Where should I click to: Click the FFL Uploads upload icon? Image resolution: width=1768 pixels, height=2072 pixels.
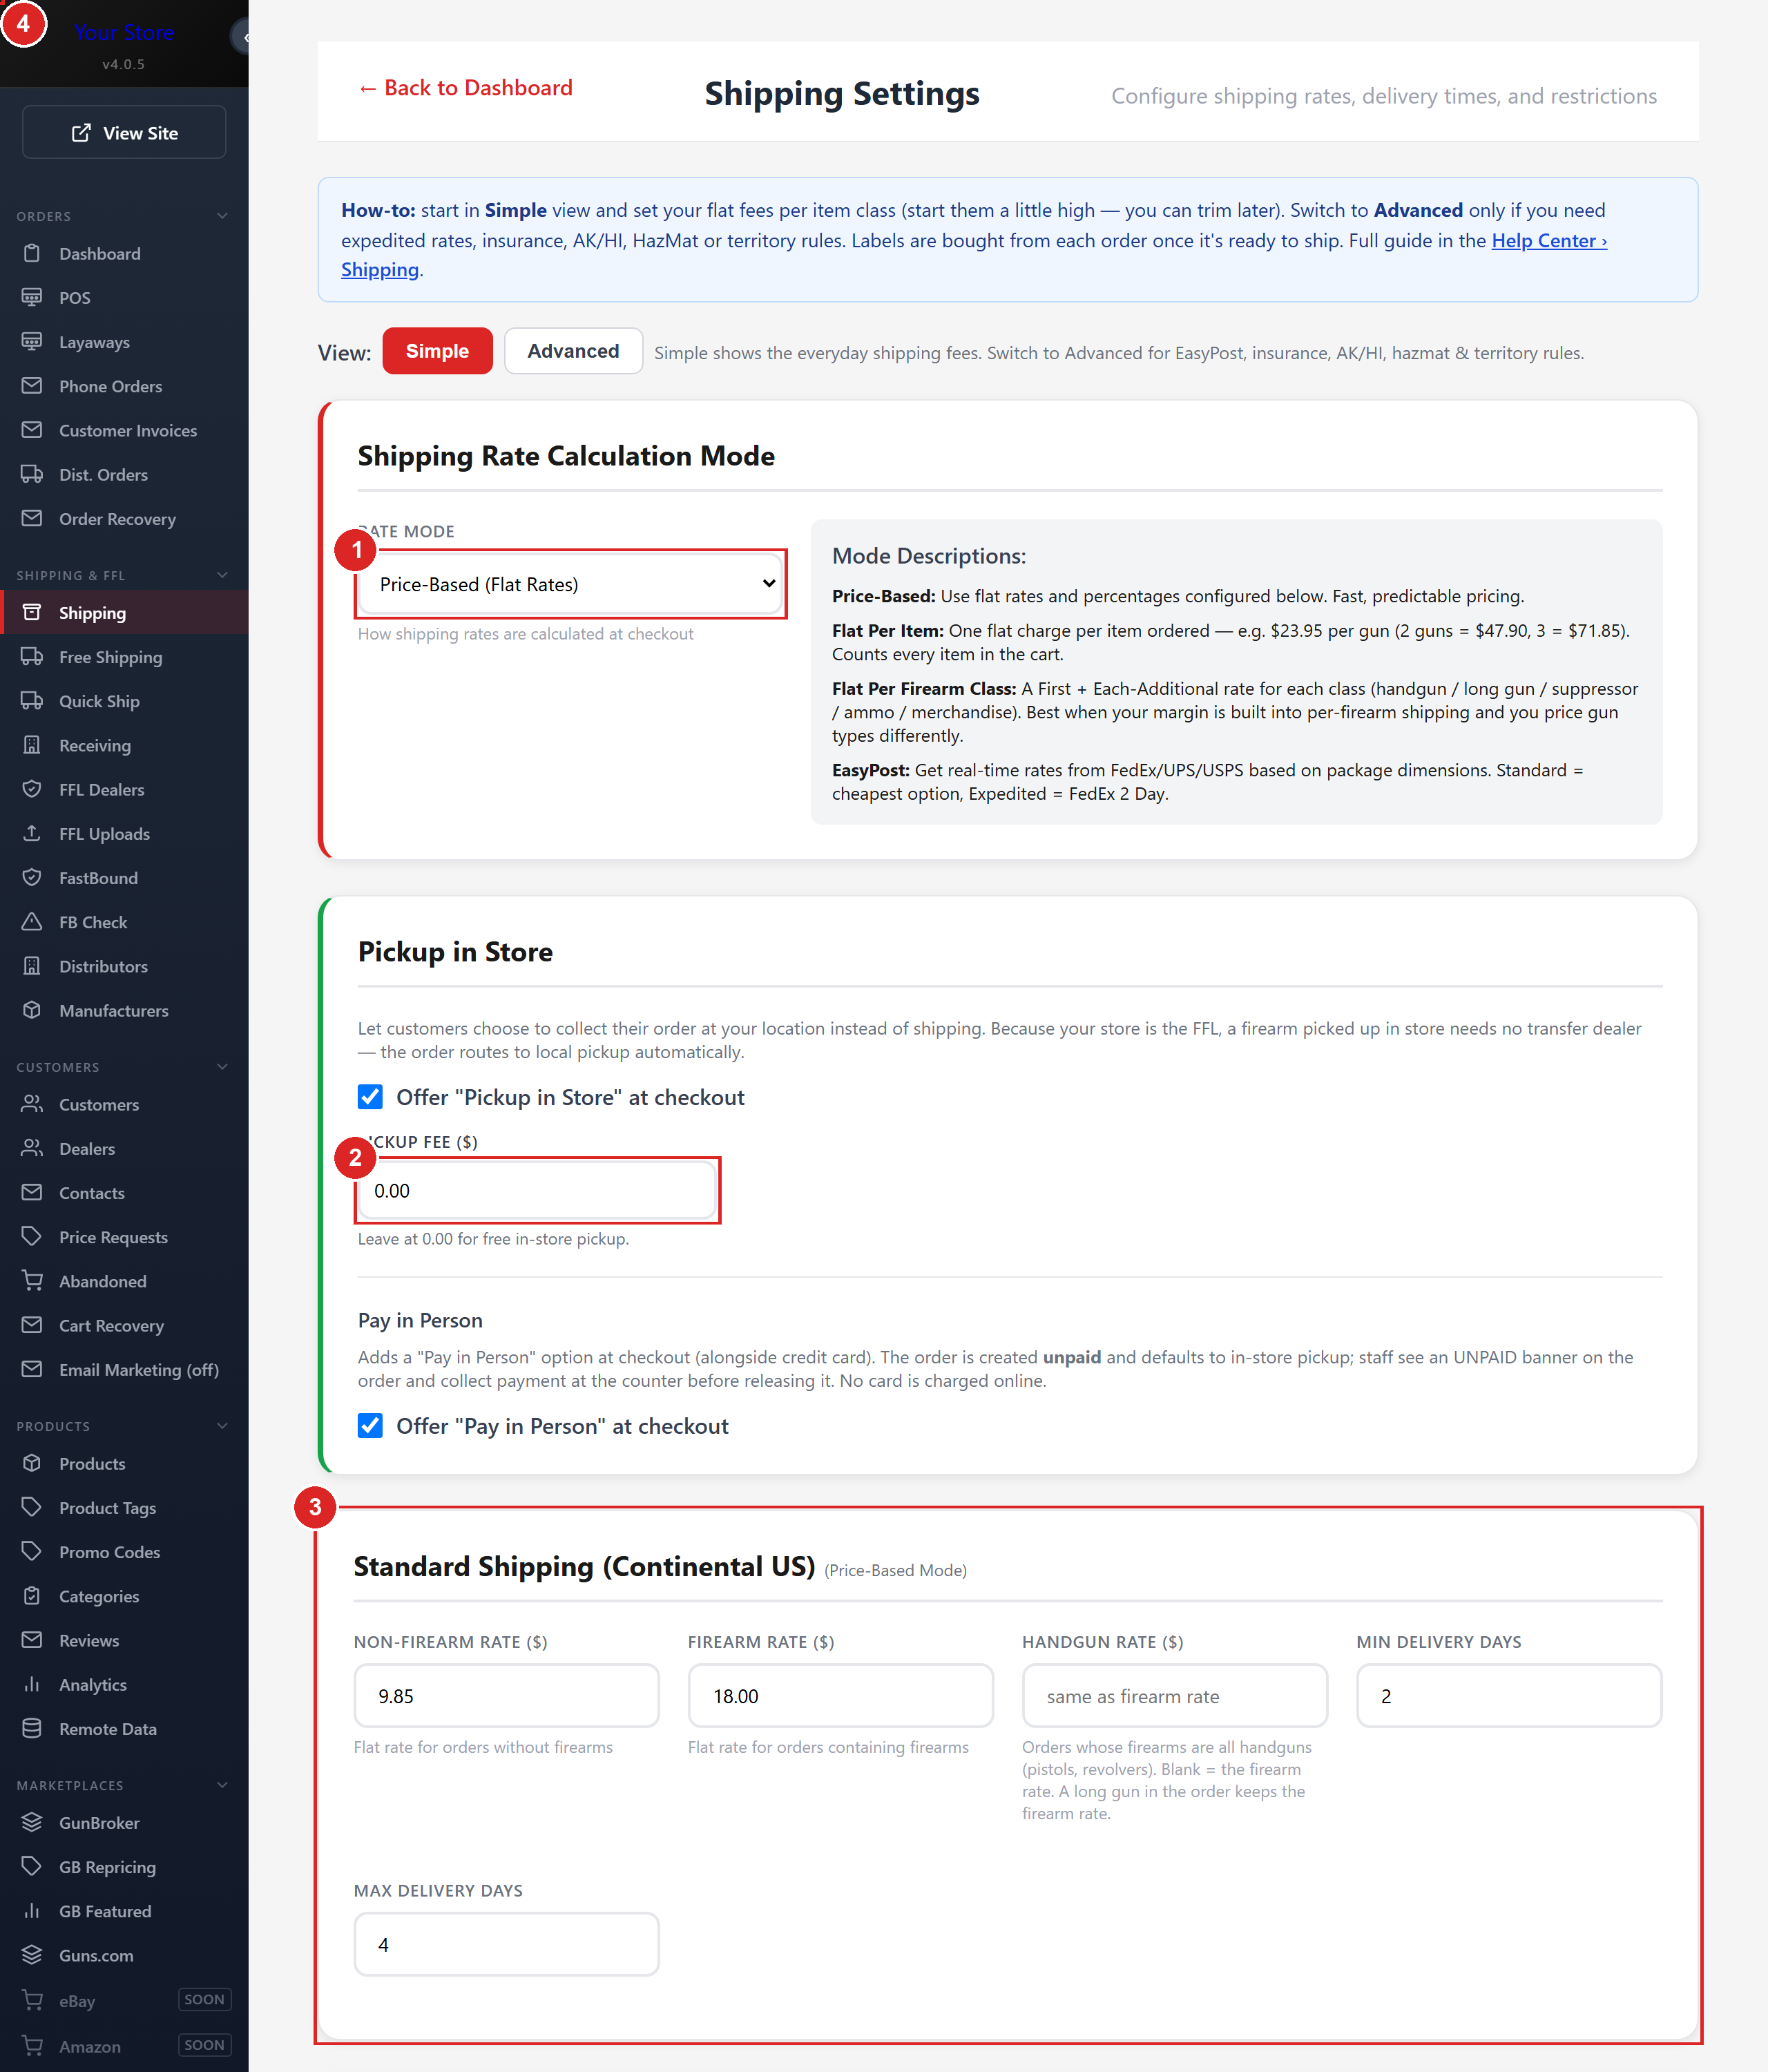tap(32, 833)
